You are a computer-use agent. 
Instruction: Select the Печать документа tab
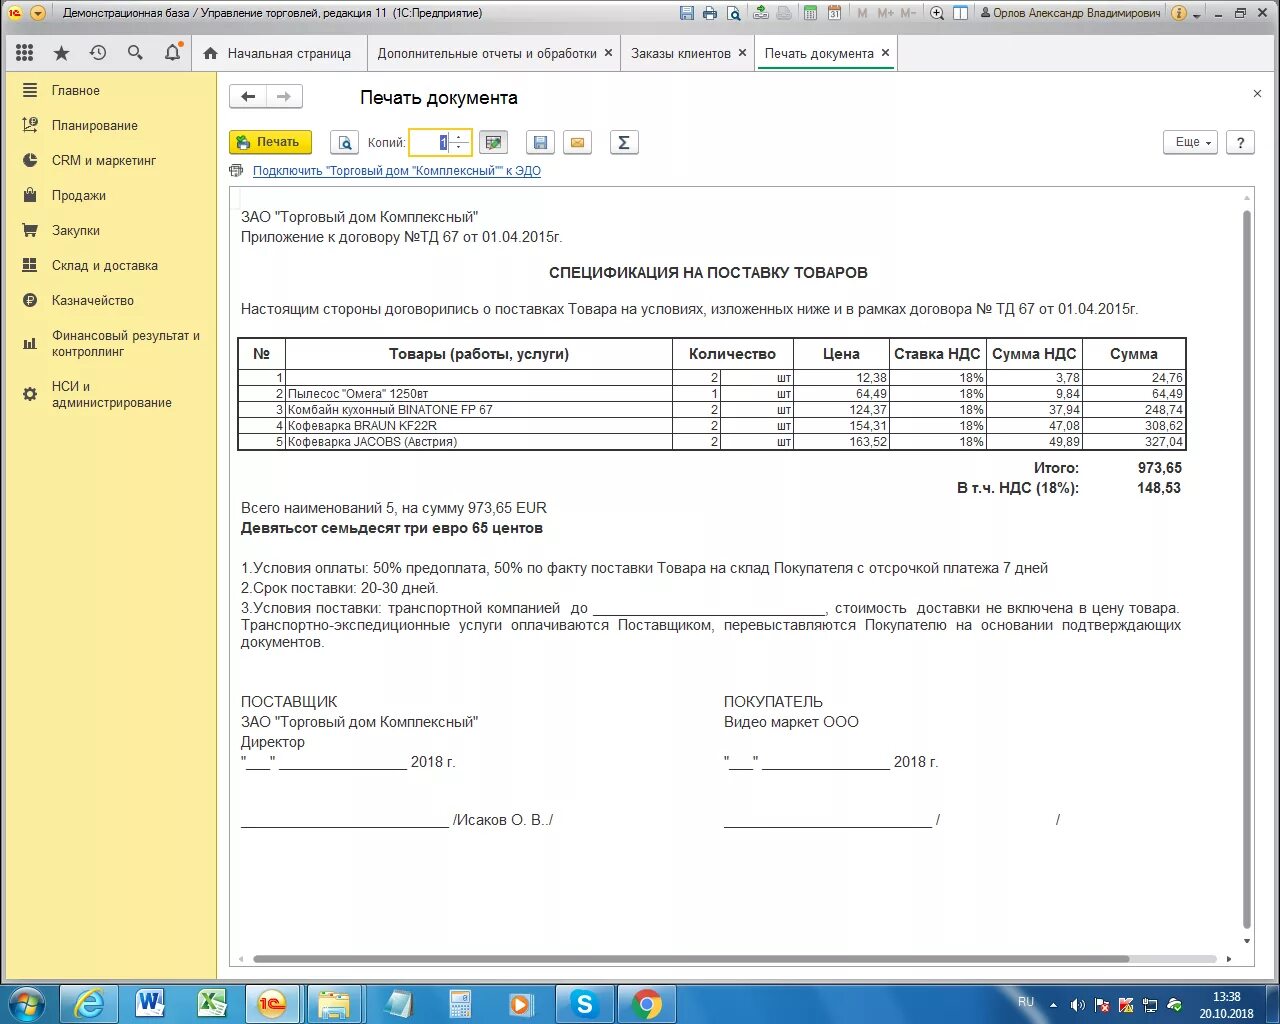[x=819, y=53]
